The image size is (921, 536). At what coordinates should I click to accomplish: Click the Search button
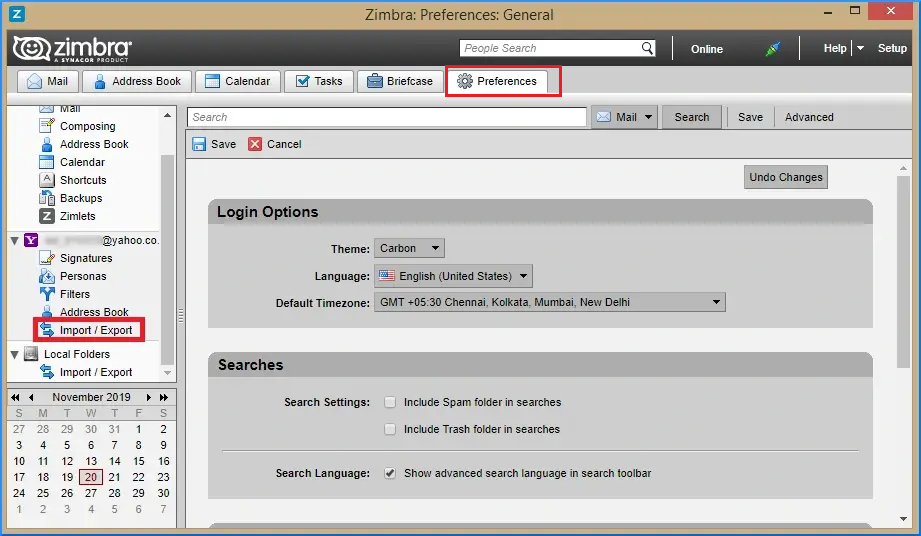691,117
